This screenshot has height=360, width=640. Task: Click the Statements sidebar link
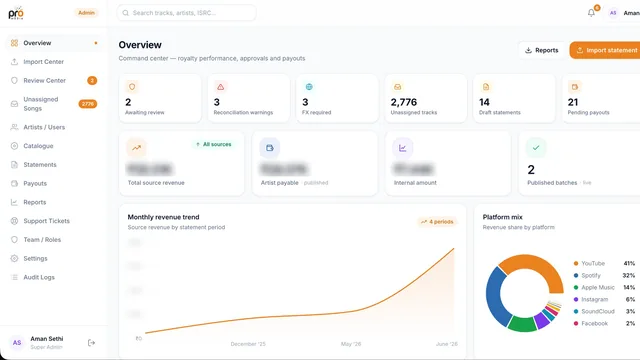pos(54,164)
